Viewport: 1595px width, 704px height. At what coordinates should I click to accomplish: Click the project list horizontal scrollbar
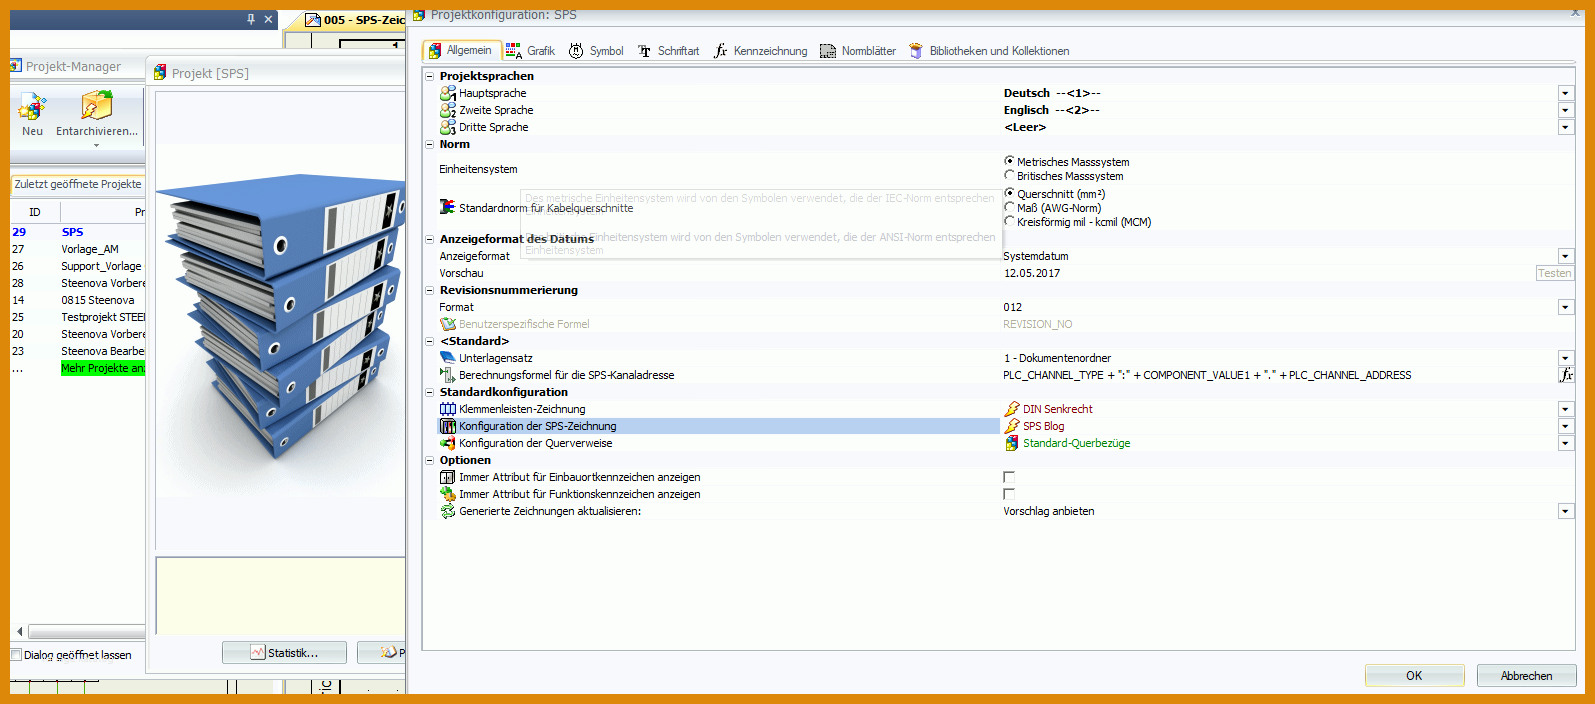(86, 632)
